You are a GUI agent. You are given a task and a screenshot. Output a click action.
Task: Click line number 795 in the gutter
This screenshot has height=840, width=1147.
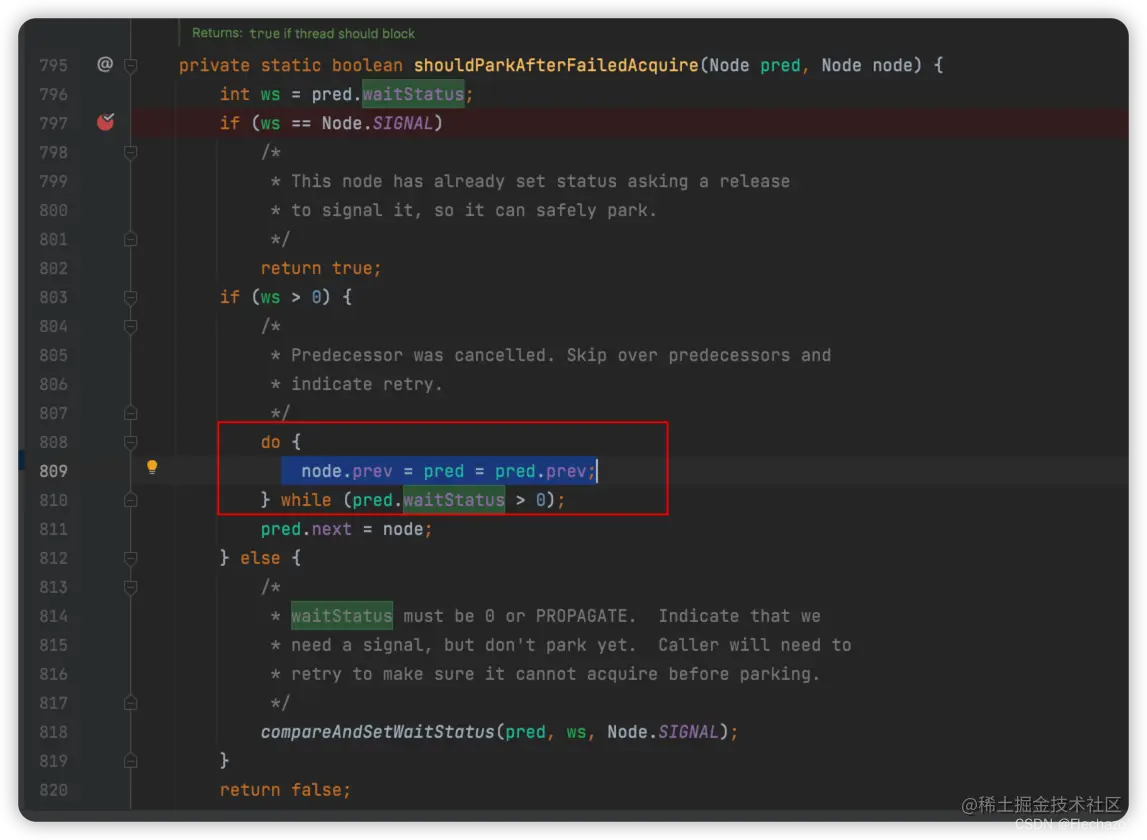tap(53, 66)
